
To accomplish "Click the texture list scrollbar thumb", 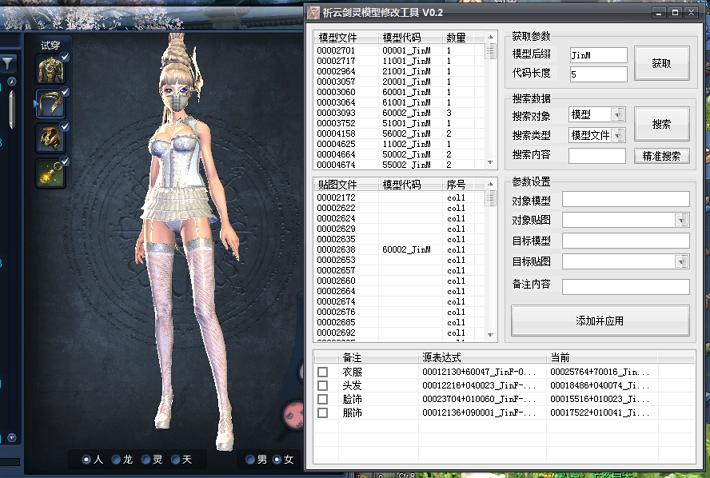I will (490, 198).
